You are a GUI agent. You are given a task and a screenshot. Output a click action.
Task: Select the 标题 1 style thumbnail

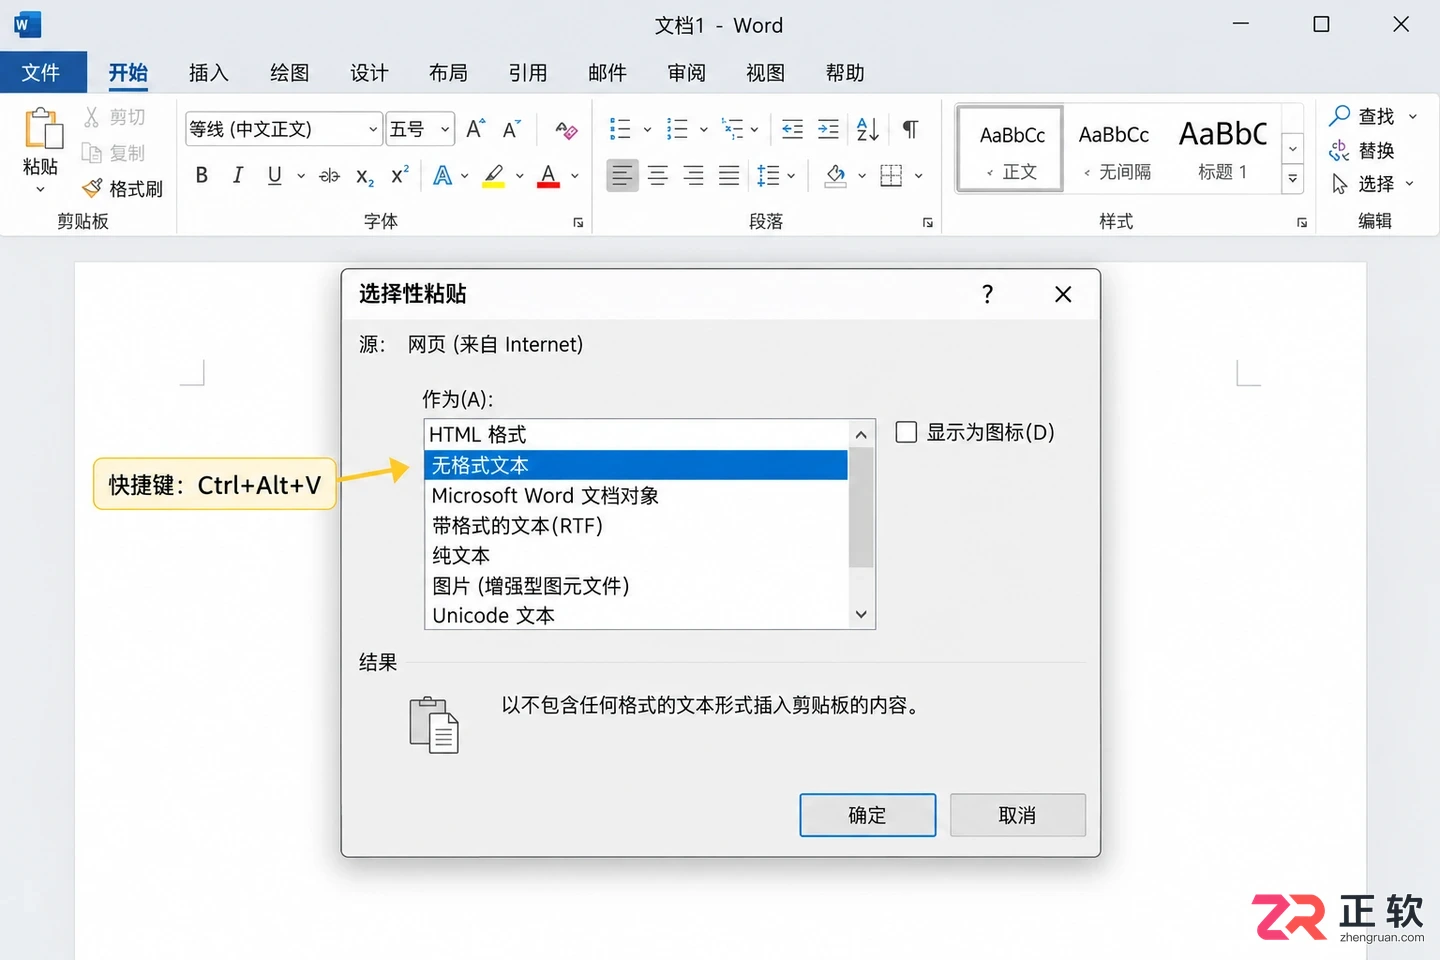pyautogui.click(x=1223, y=149)
